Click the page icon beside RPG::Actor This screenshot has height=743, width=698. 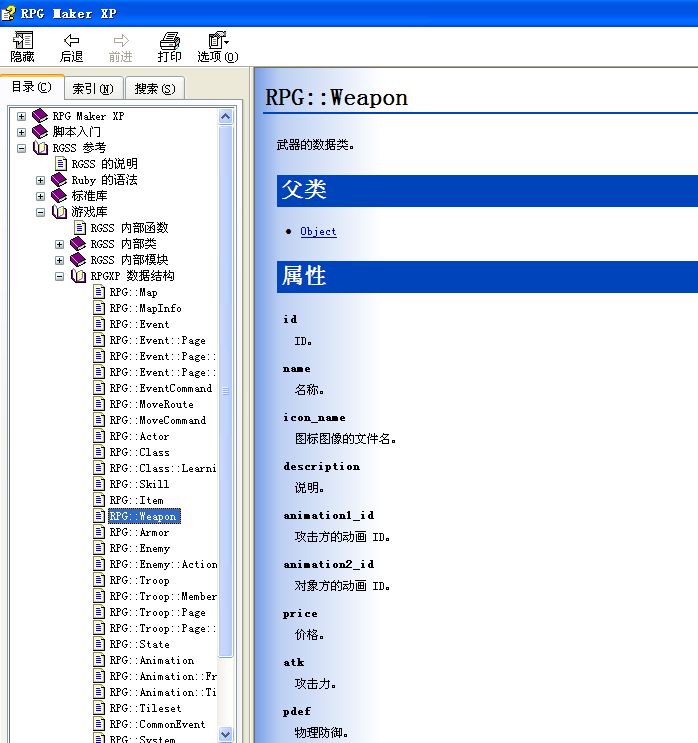99,435
